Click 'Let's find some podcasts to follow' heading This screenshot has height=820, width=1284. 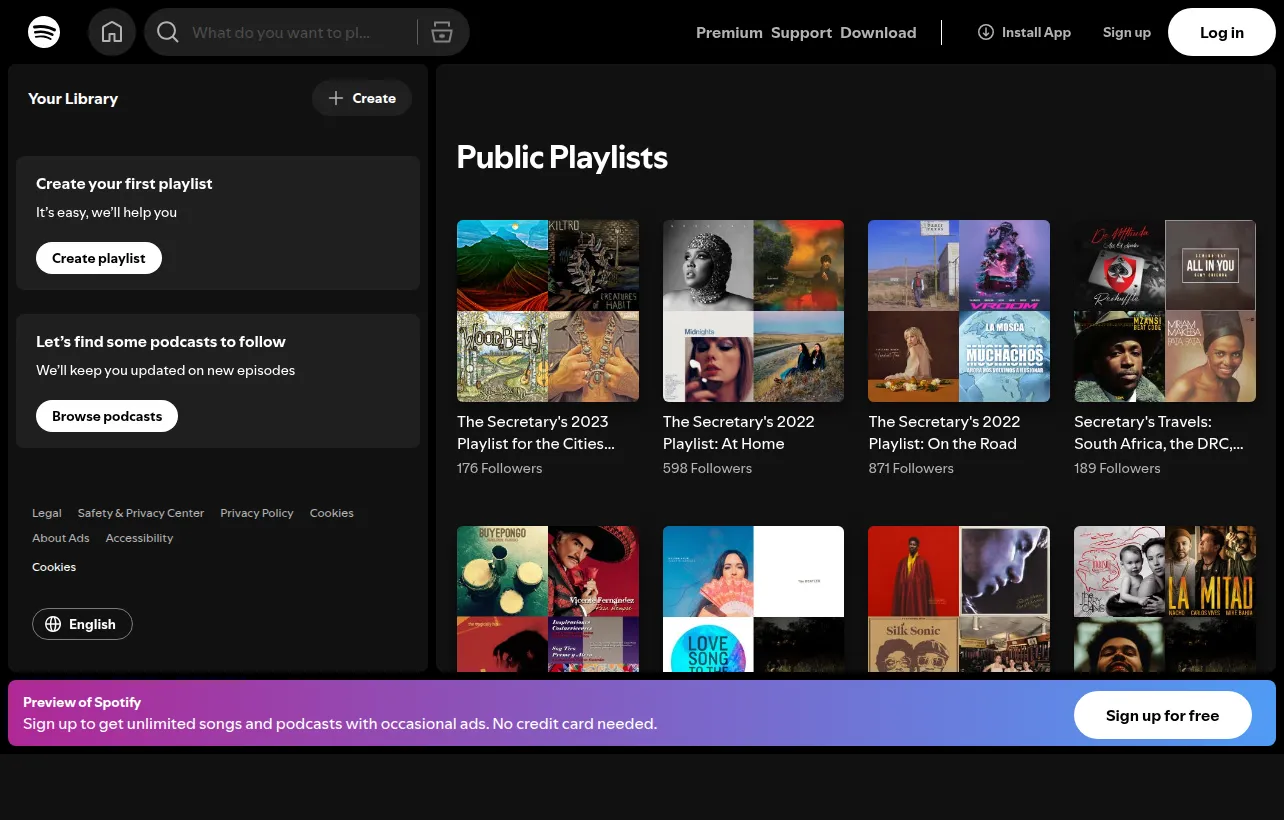coord(161,342)
